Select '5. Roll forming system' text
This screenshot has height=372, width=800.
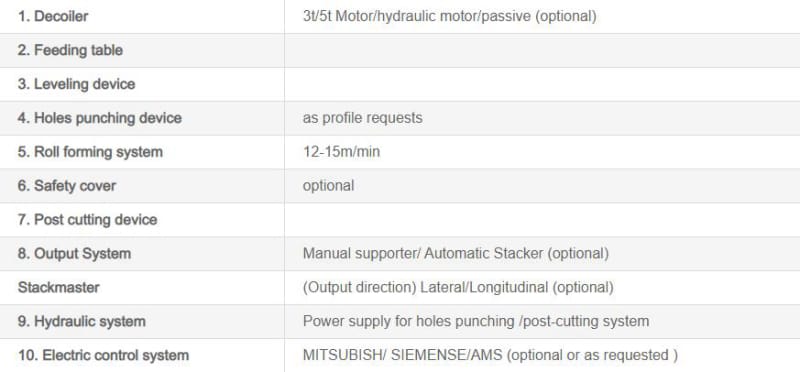(90, 152)
